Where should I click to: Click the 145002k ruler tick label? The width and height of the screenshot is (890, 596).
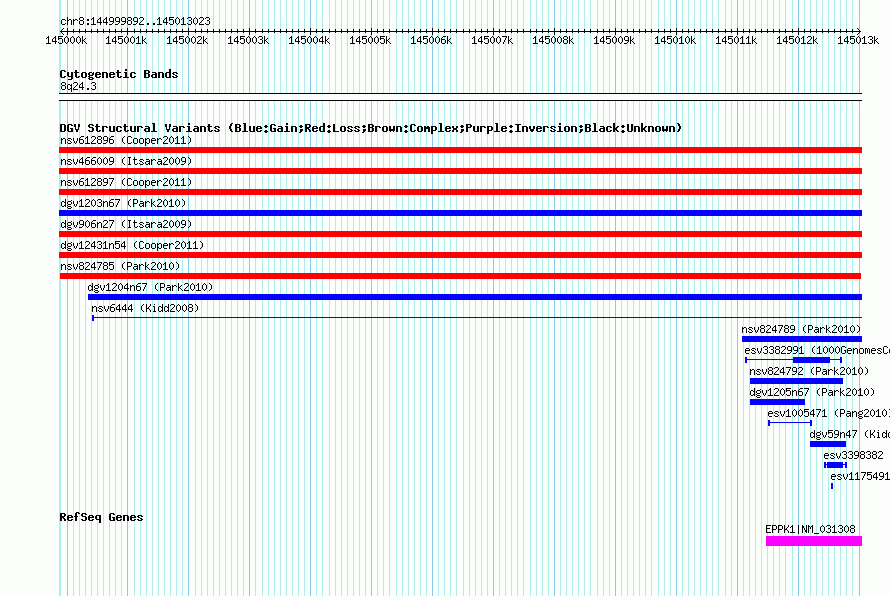coord(187,40)
